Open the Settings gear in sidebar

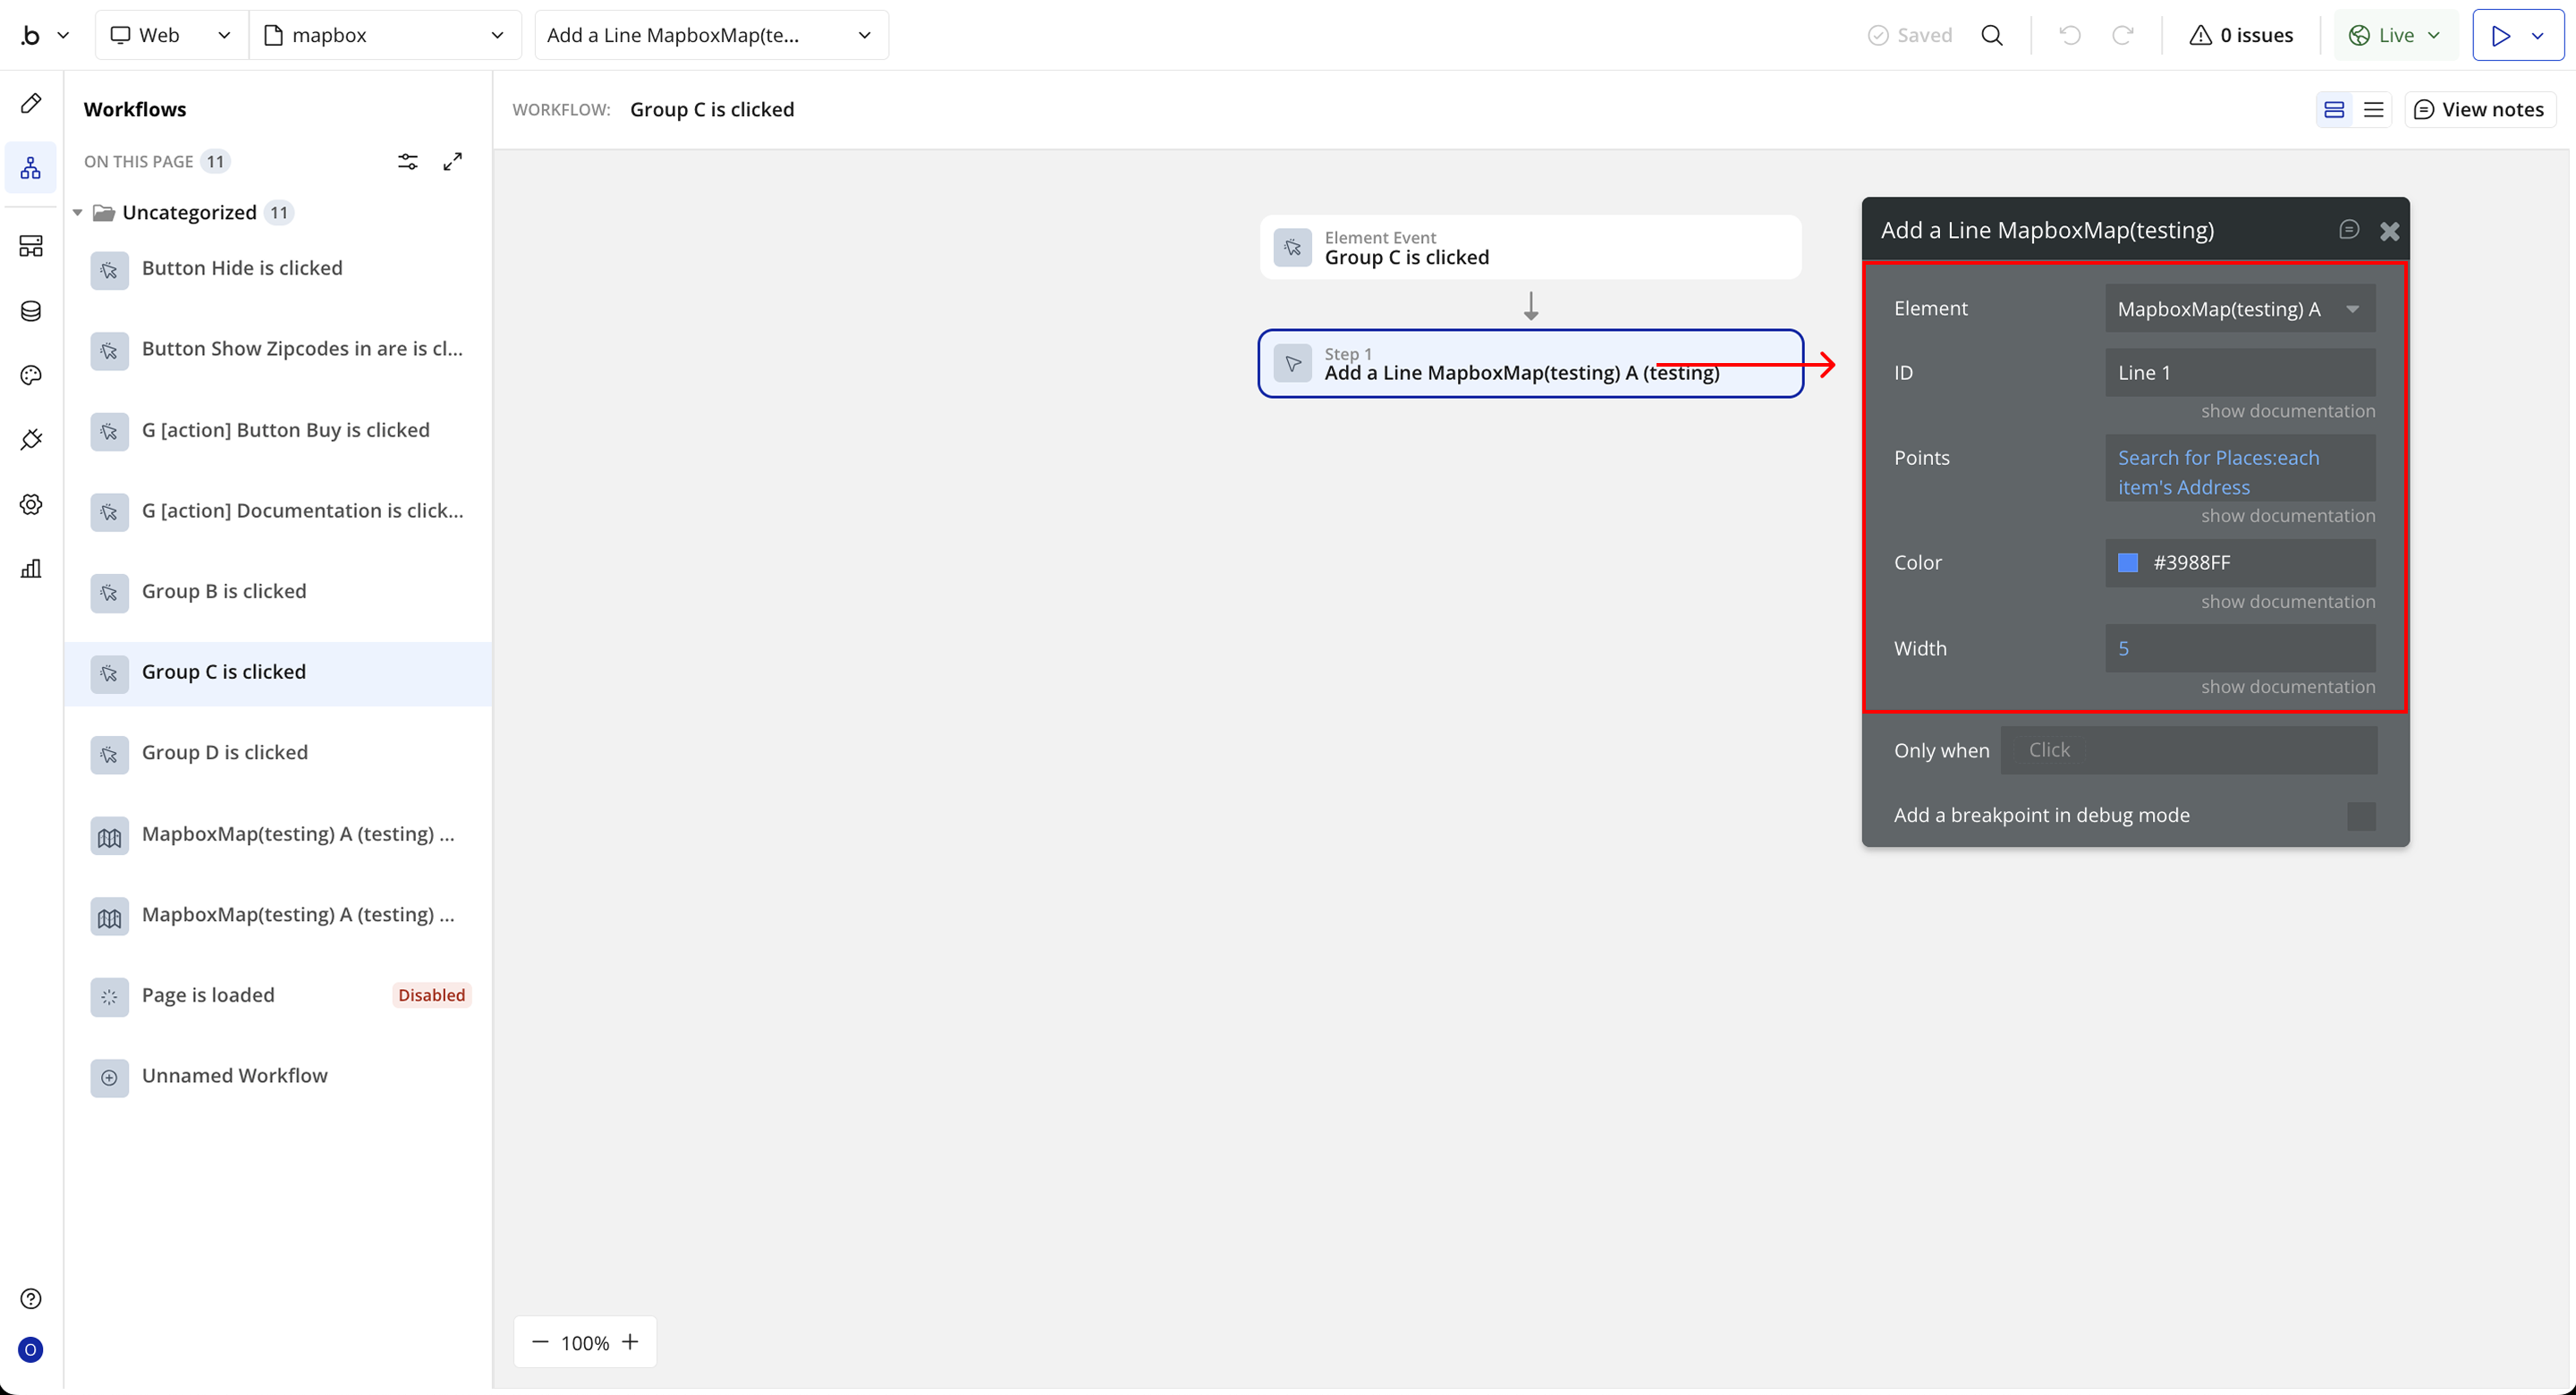pos(31,504)
